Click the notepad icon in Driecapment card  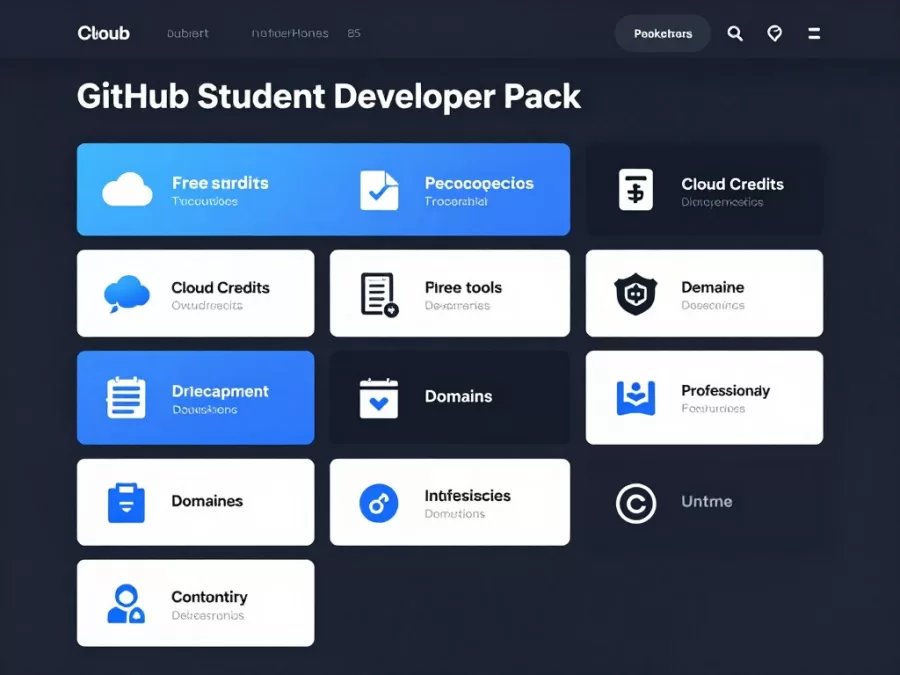click(126, 397)
